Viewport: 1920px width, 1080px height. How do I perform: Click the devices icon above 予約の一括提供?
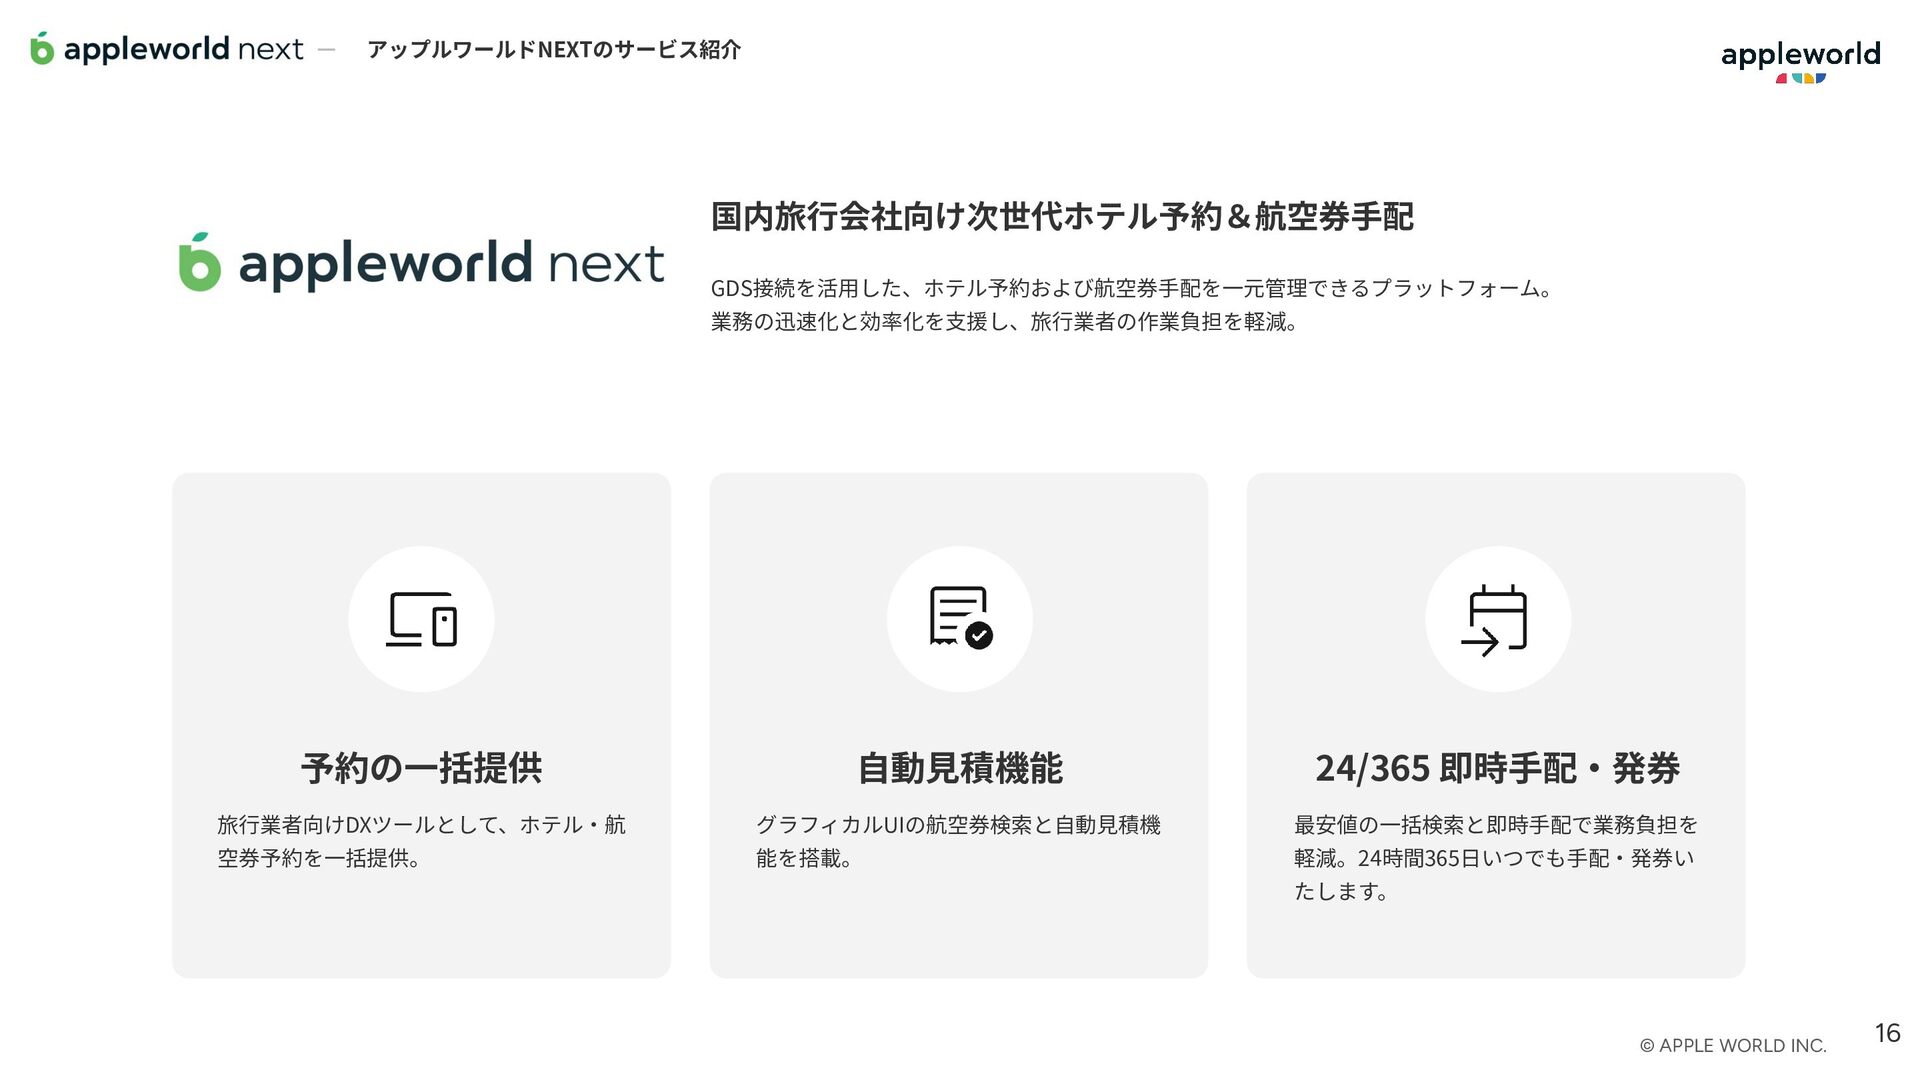pyautogui.click(x=421, y=619)
